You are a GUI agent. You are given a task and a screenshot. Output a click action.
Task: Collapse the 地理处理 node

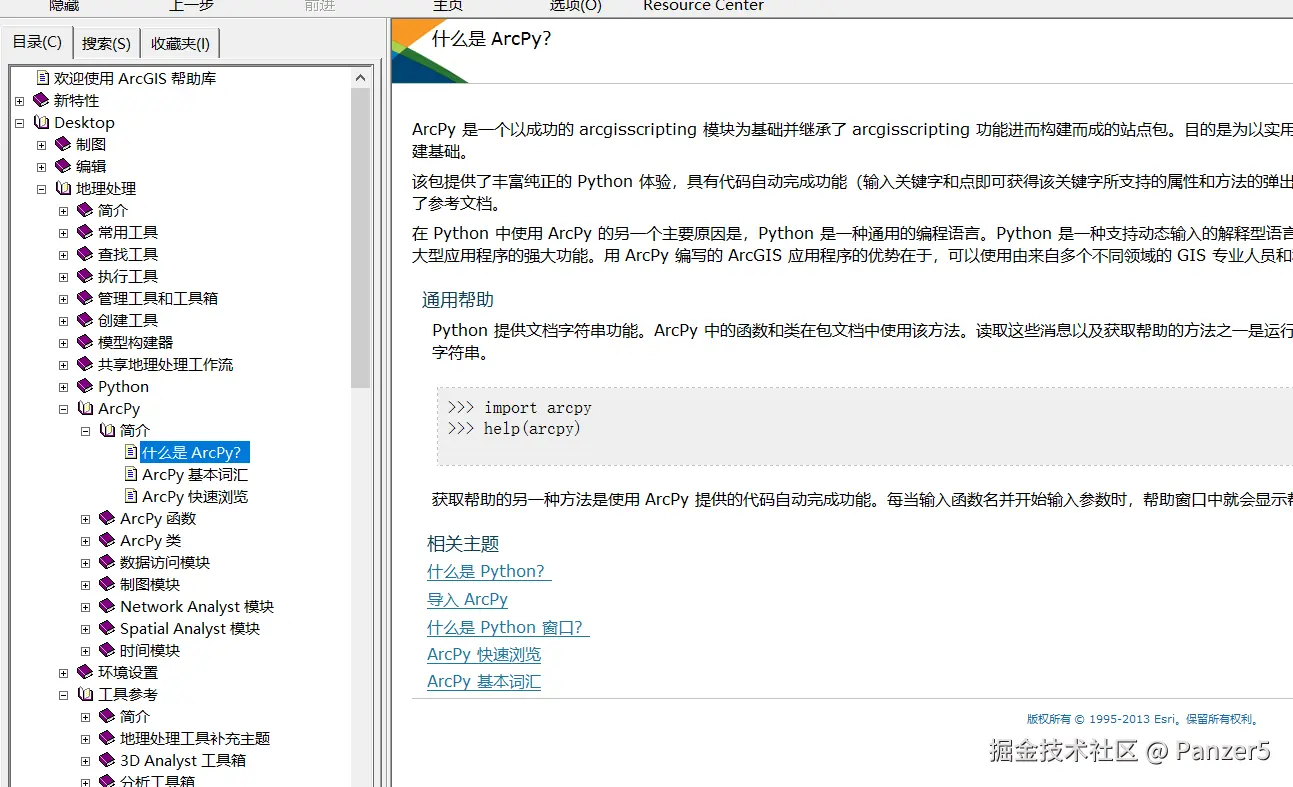[x=42, y=189]
